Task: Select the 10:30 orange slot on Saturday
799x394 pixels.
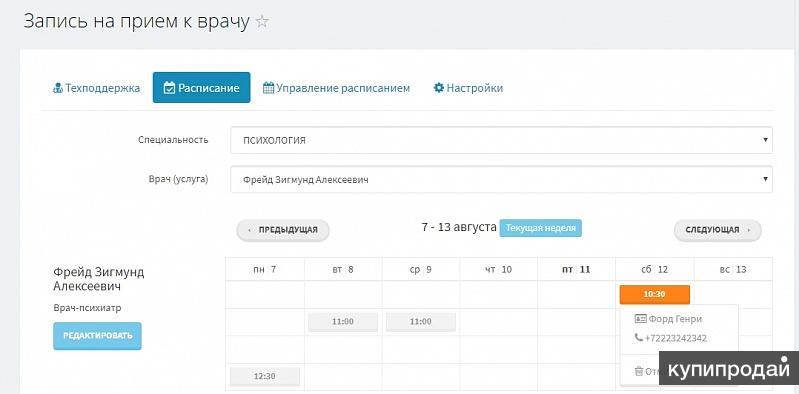Action: (654, 294)
